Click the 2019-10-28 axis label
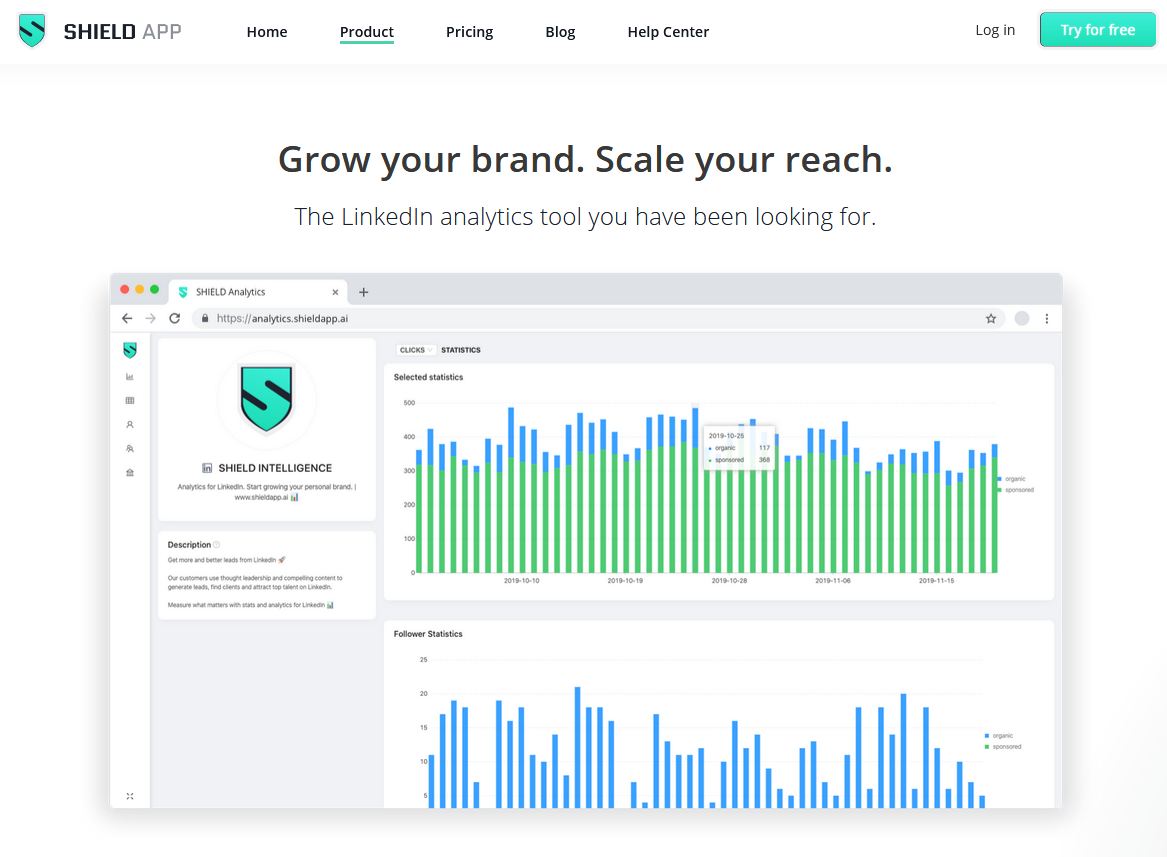Image resolution: width=1167 pixels, height=857 pixels. point(729,581)
